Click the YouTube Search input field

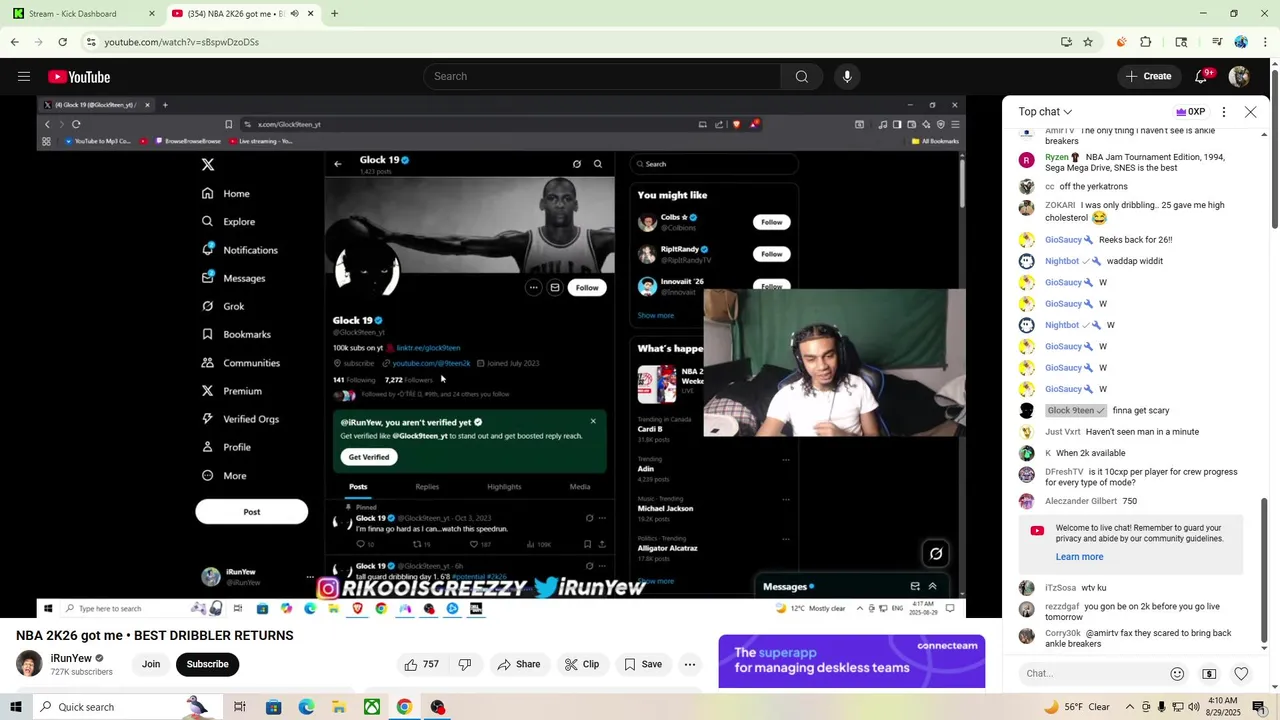click(x=602, y=77)
